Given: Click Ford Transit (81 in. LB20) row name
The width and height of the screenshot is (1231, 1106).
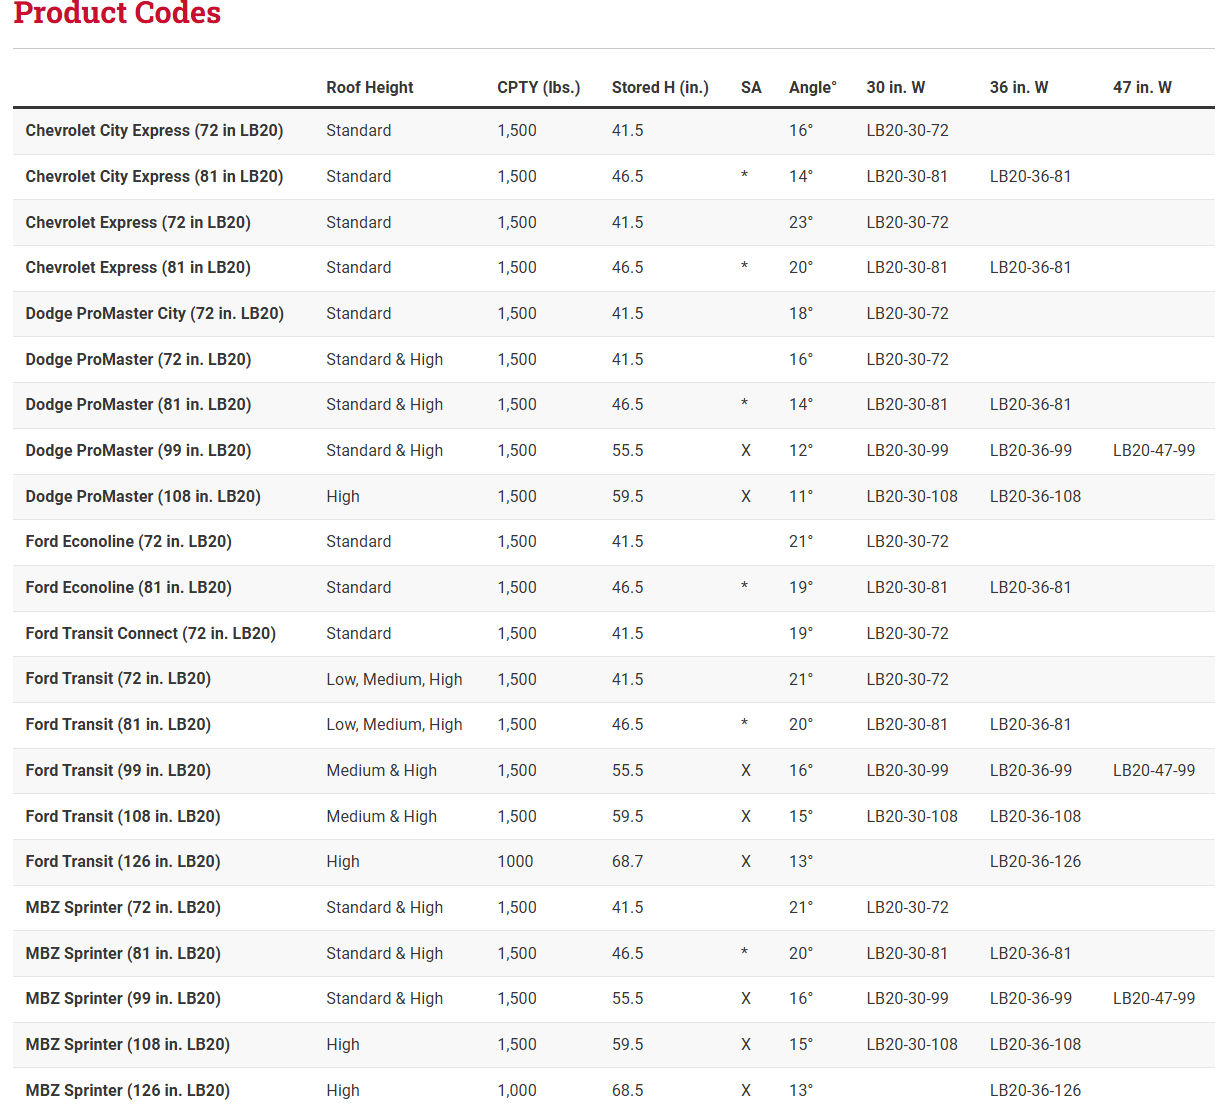Looking at the screenshot, I should [118, 725].
